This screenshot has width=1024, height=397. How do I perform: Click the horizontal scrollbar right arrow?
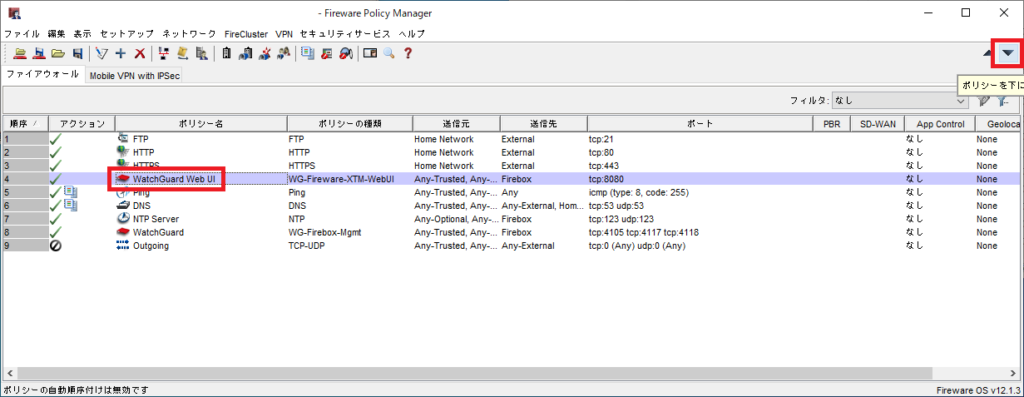pyautogui.click(x=1014, y=374)
